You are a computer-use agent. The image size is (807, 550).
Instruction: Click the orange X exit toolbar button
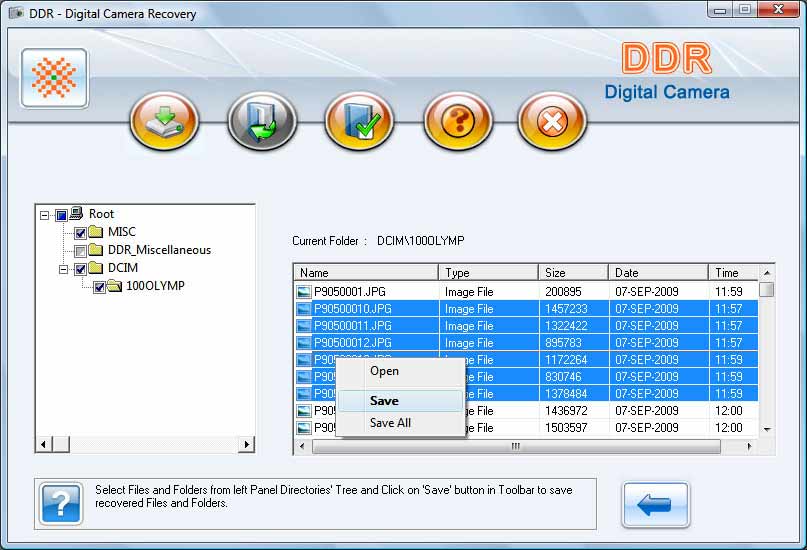552,121
